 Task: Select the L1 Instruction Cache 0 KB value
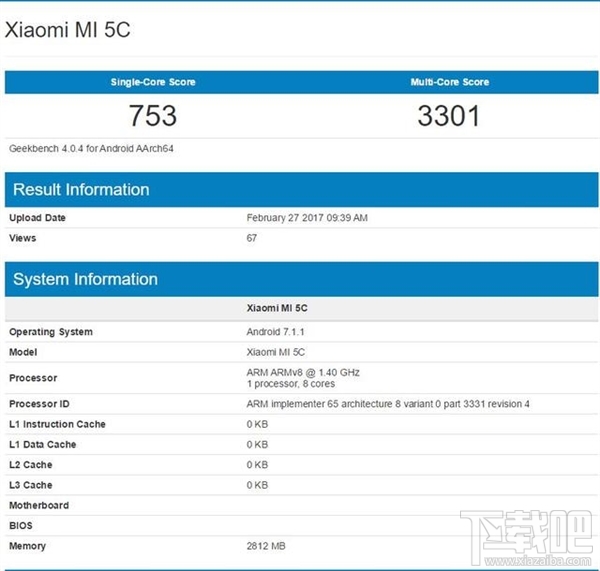pos(257,424)
